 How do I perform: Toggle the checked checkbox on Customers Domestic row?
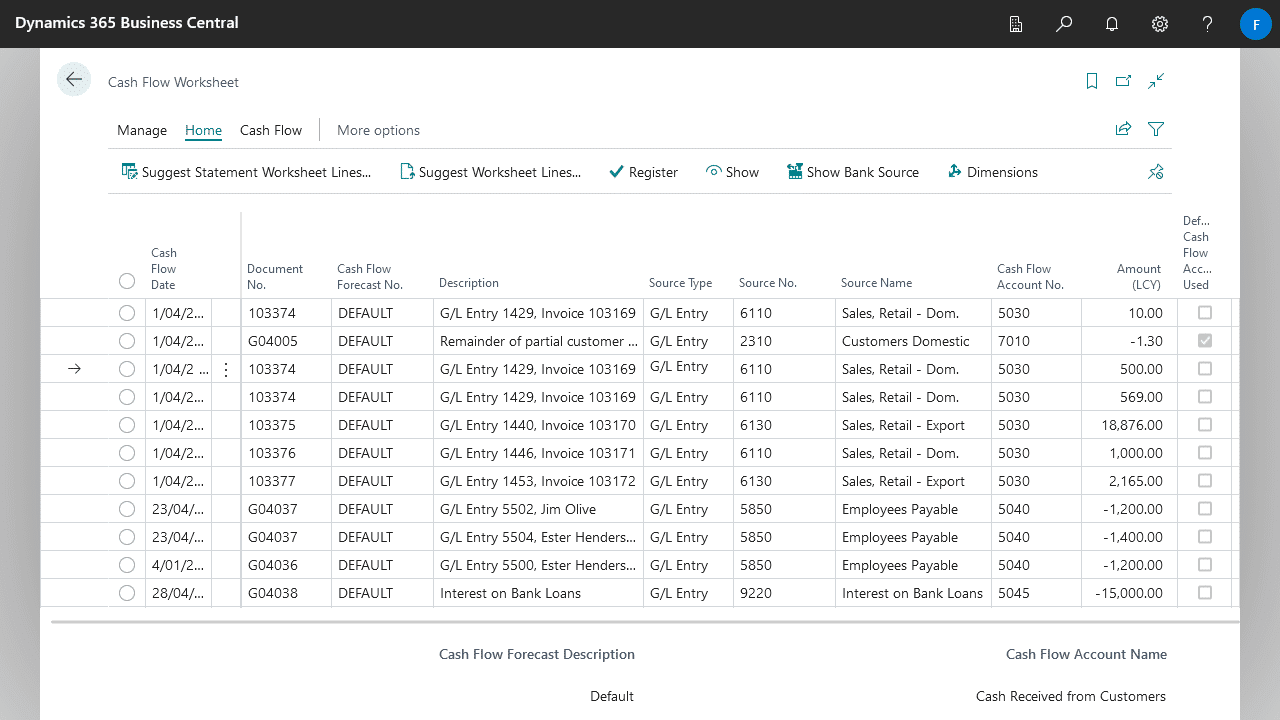point(1204,341)
